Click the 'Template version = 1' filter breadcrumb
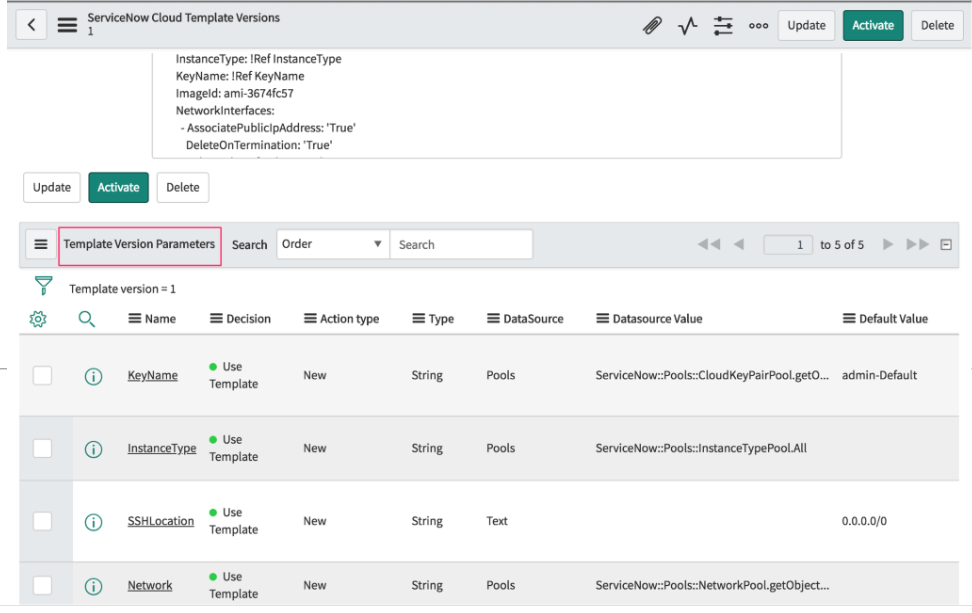Image resolution: width=972 pixels, height=613 pixels. [122, 289]
